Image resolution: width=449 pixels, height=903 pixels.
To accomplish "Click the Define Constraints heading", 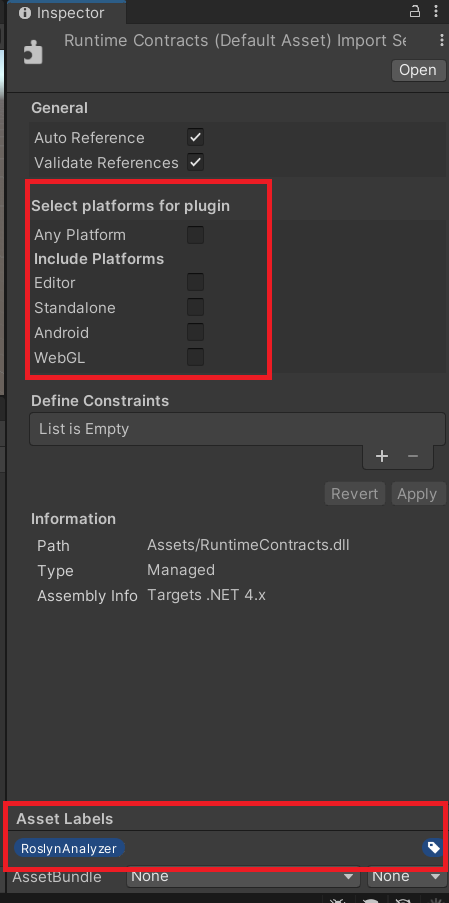I will [x=100, y=400].
